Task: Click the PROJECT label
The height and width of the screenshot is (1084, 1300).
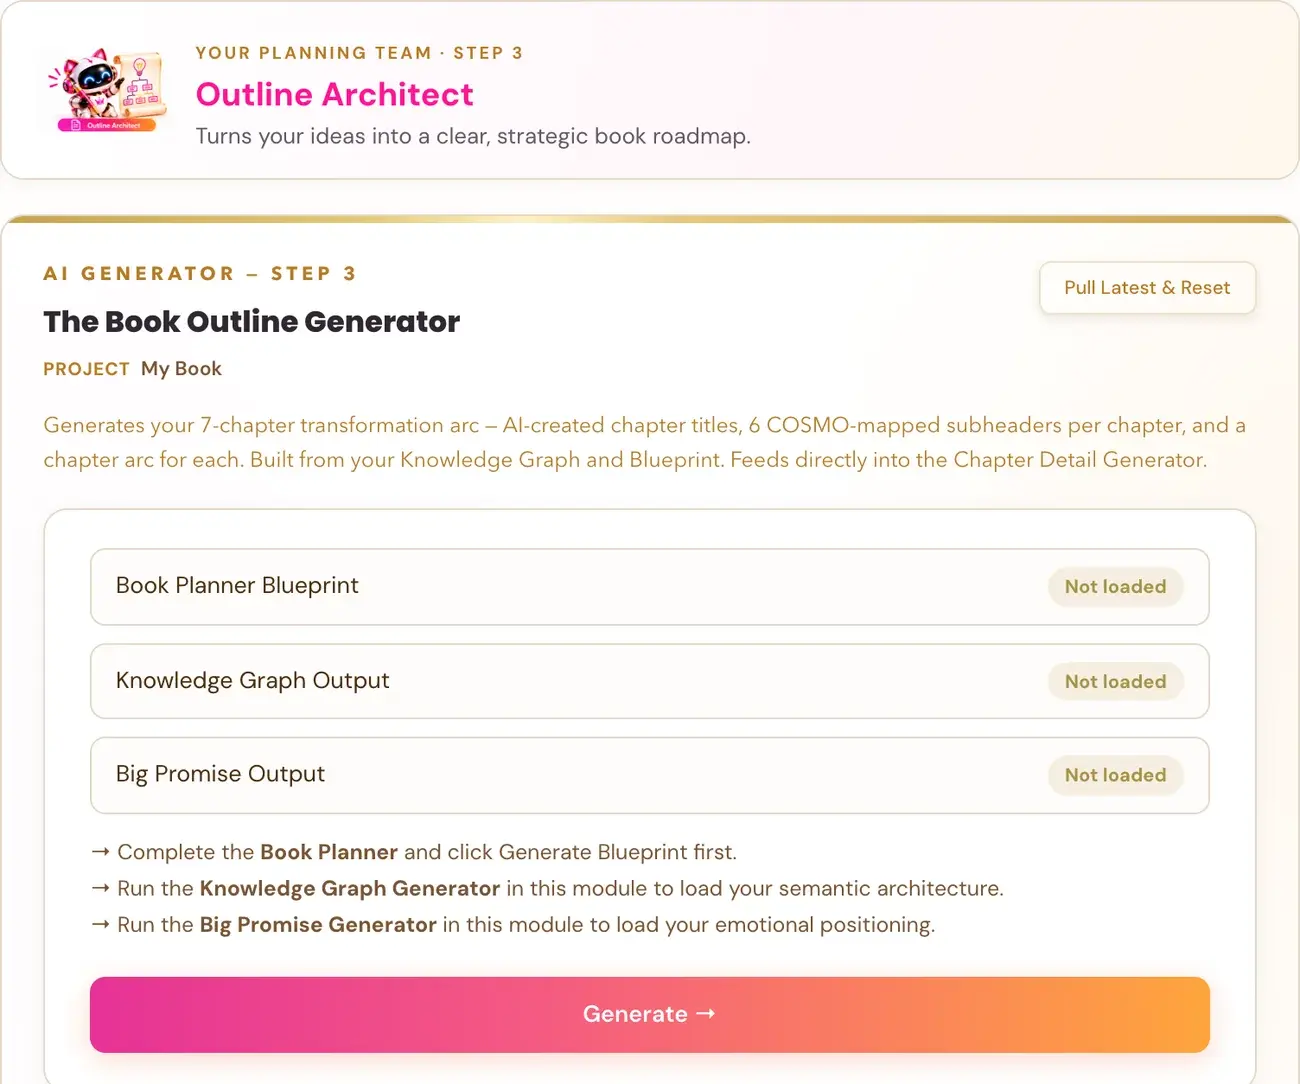Action: (x=86, y=369)
